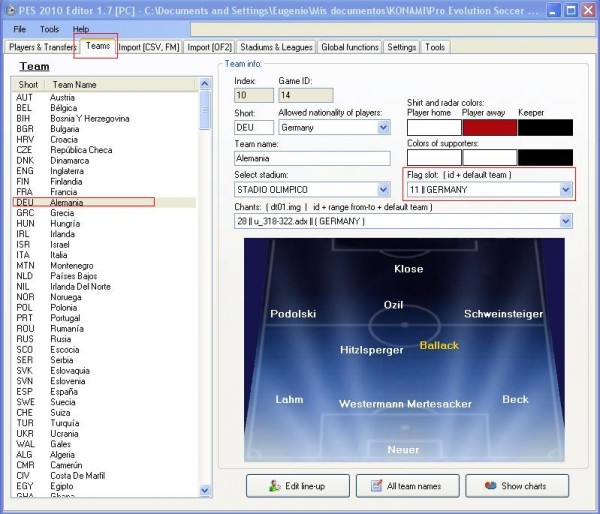Viewport: 600px width, 514px height.
Task: Click Beck on the formation pitch
Action: point(515,399)
